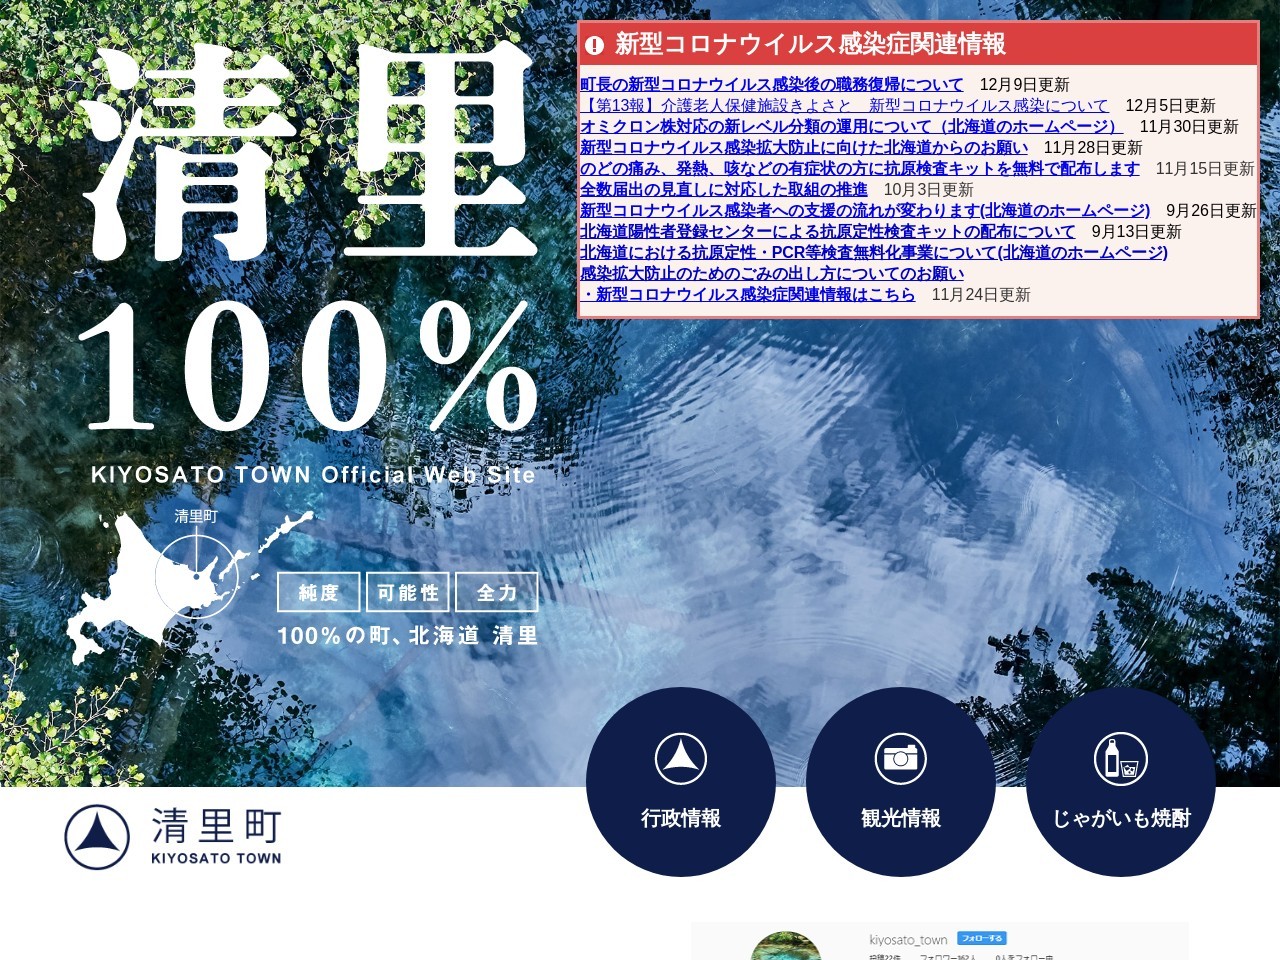Click the Instagram フォローする button
1280x960 pixels.
pyautogui.click(x=981, y=938)
